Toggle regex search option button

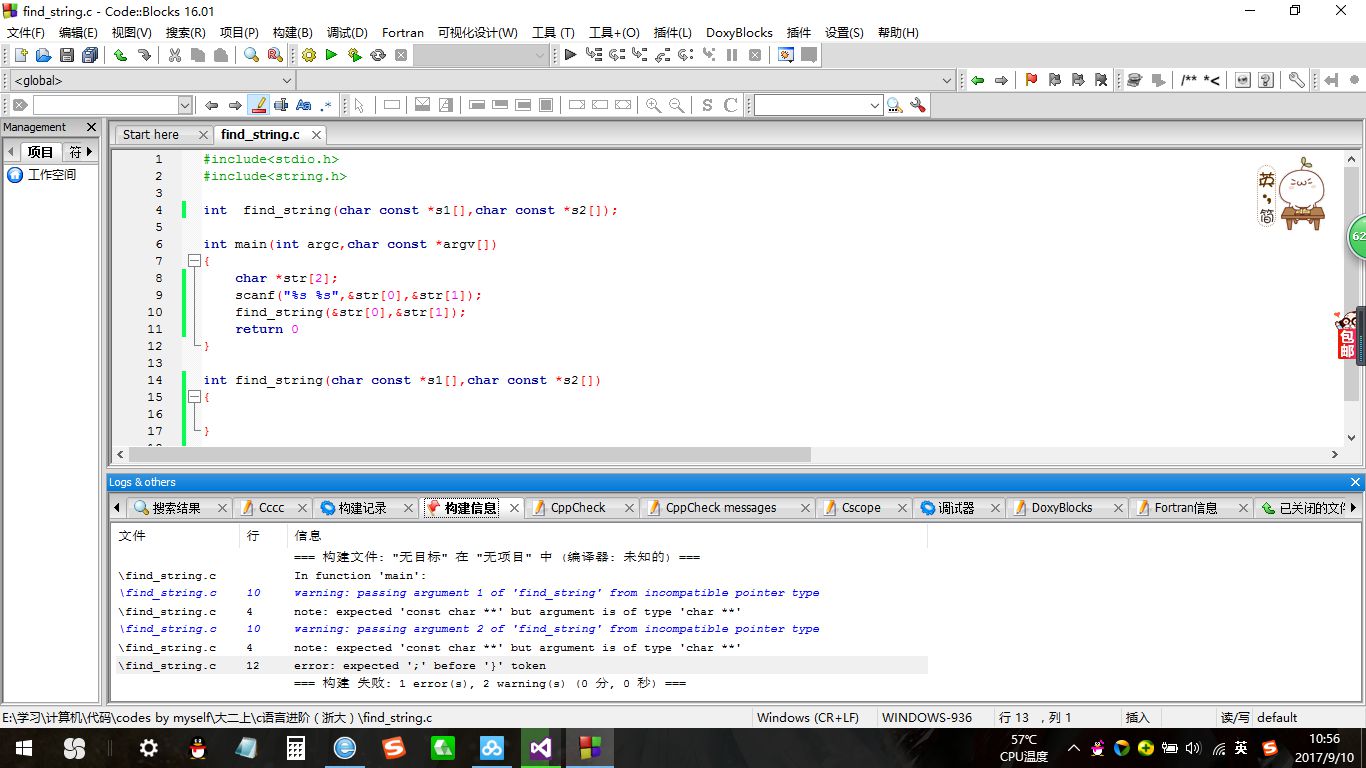pyautogui.click(x=326, y=105)
